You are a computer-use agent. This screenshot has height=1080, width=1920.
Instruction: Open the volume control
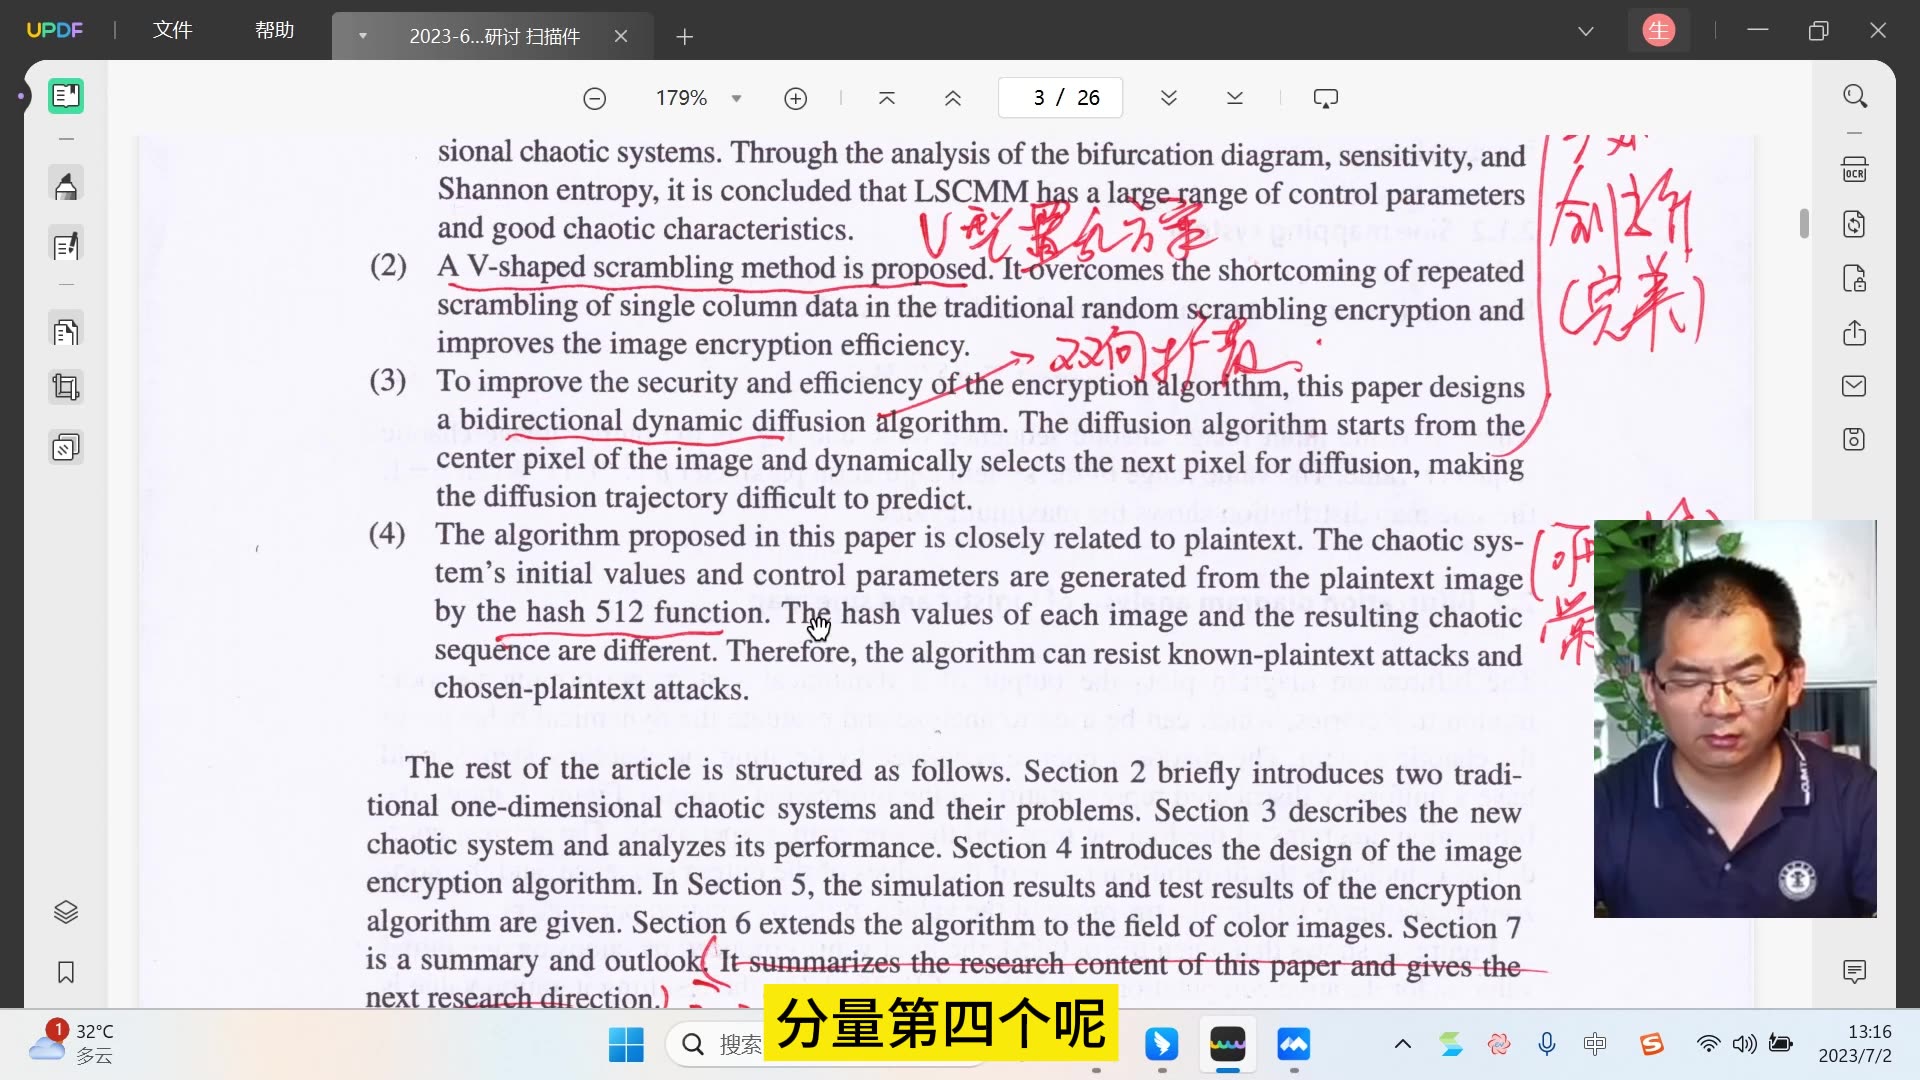click(x=1744, y=1045)
